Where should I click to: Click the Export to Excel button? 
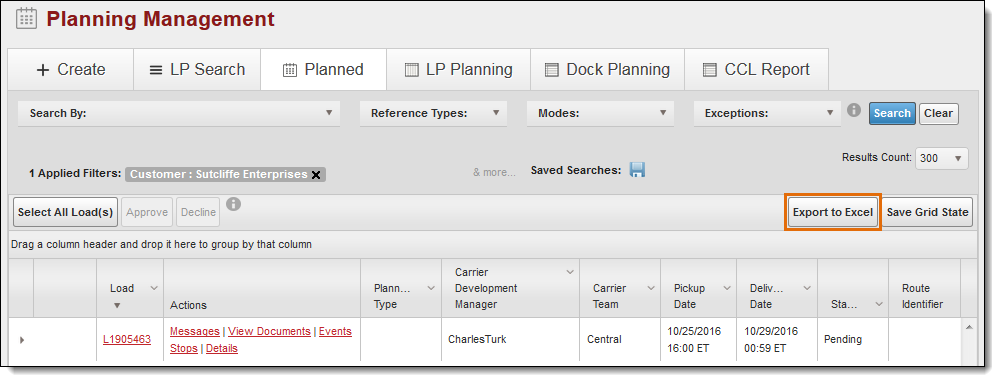pyautogui.click(x=833, y=212)
